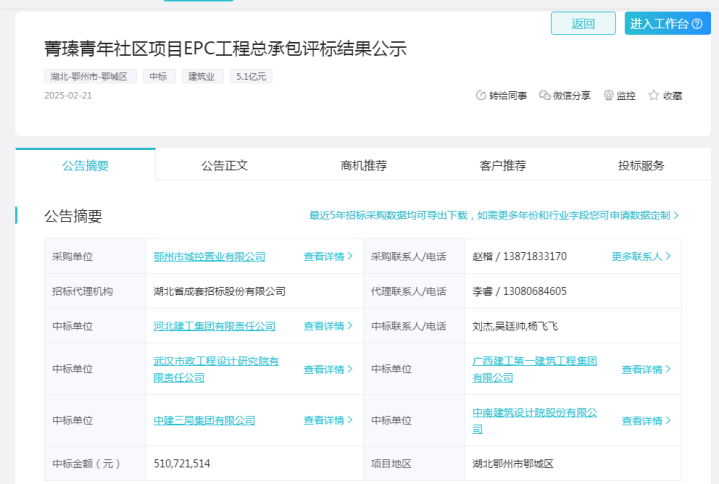Open 河北建工集团有限责任公司 link

[214, 326]
